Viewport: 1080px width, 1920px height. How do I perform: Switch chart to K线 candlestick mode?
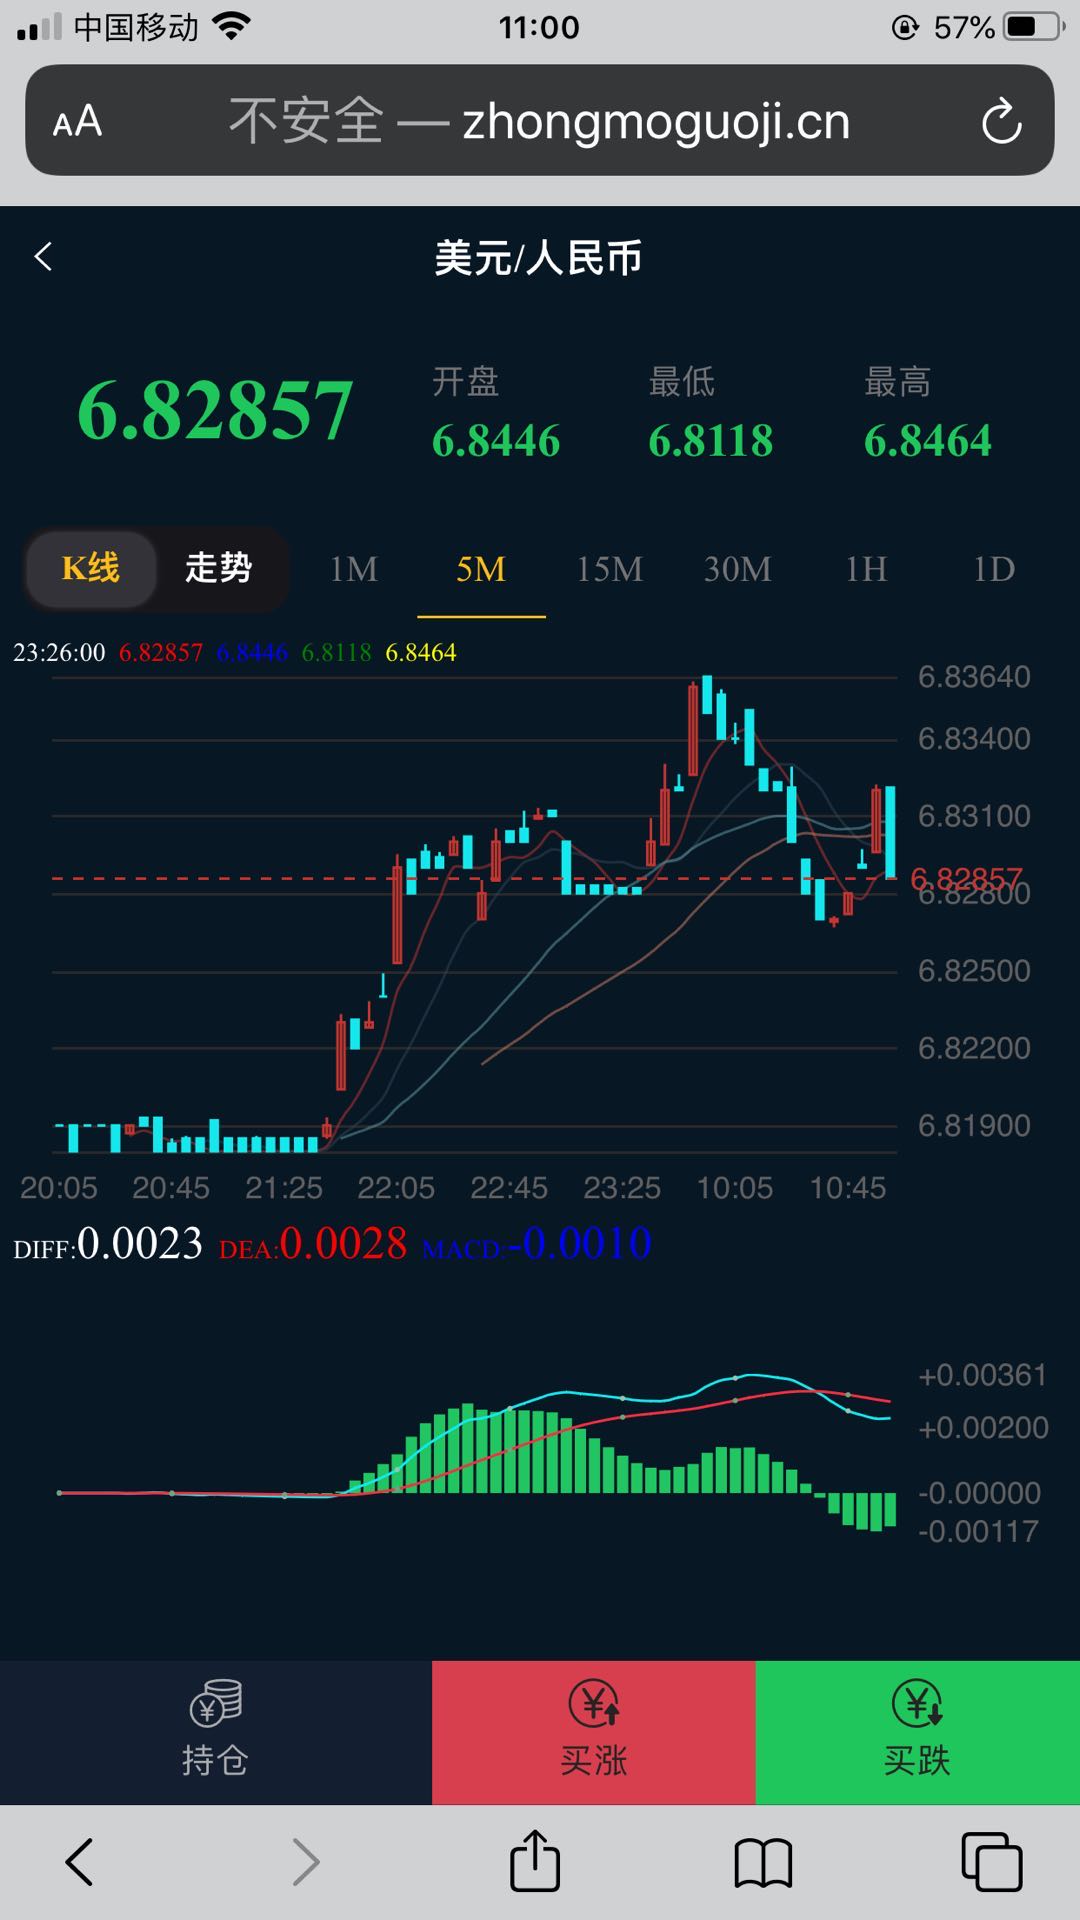(91, 568)
